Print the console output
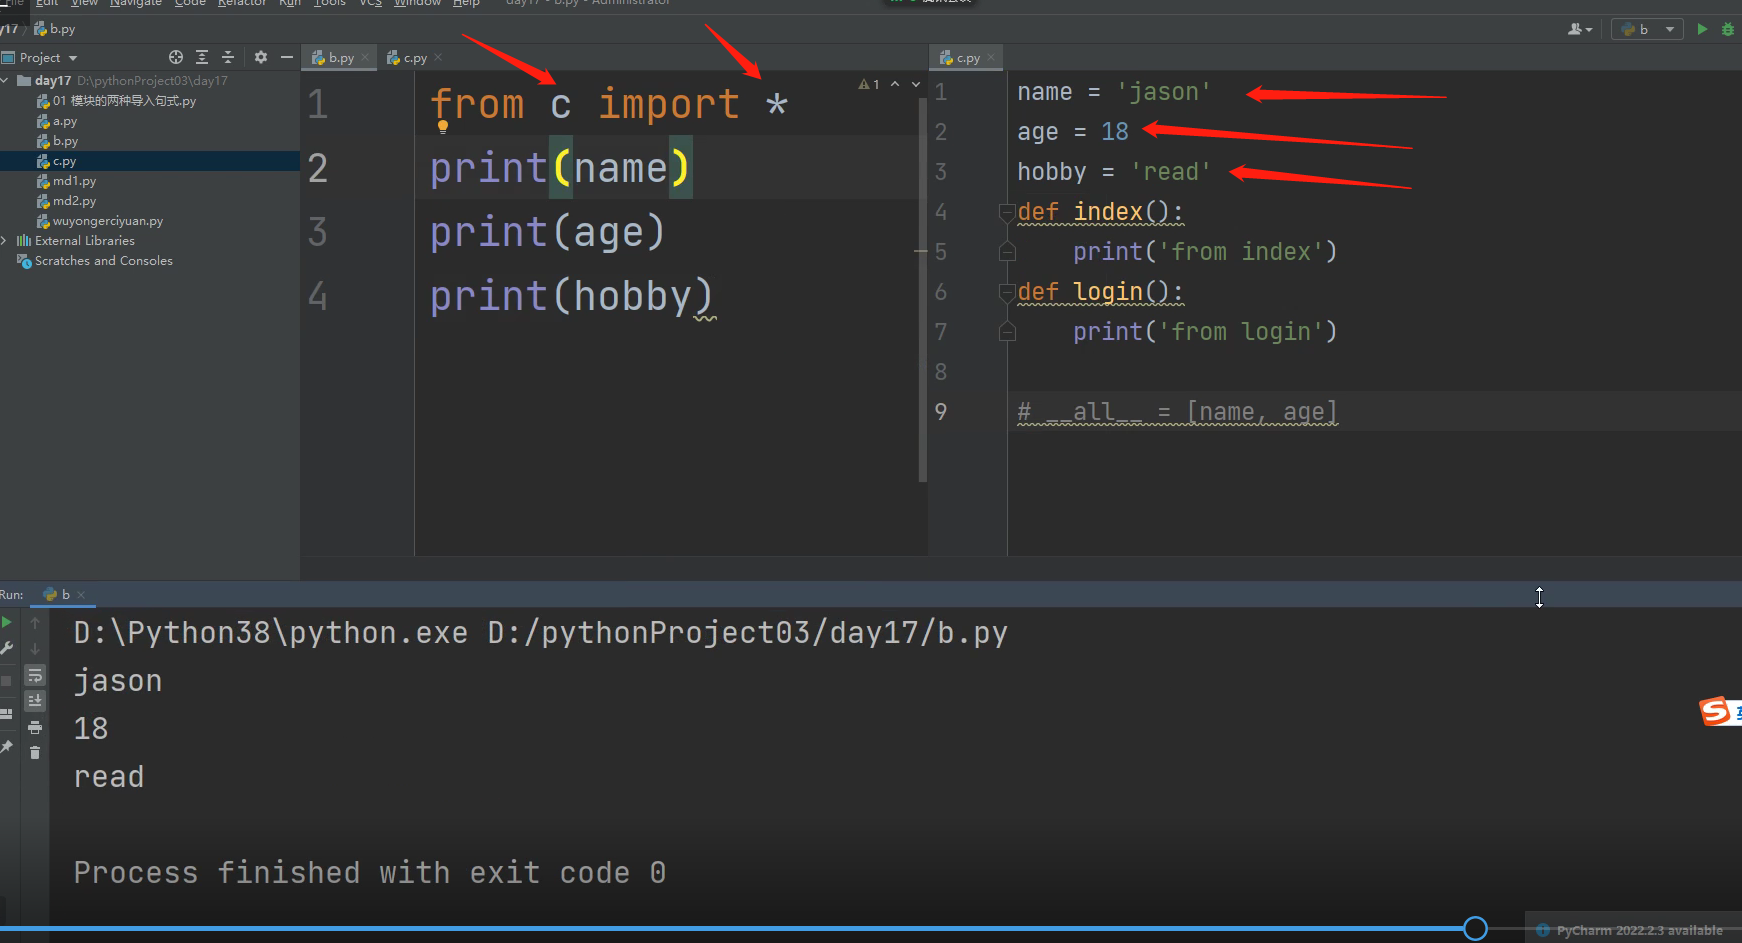 [35, 727]
